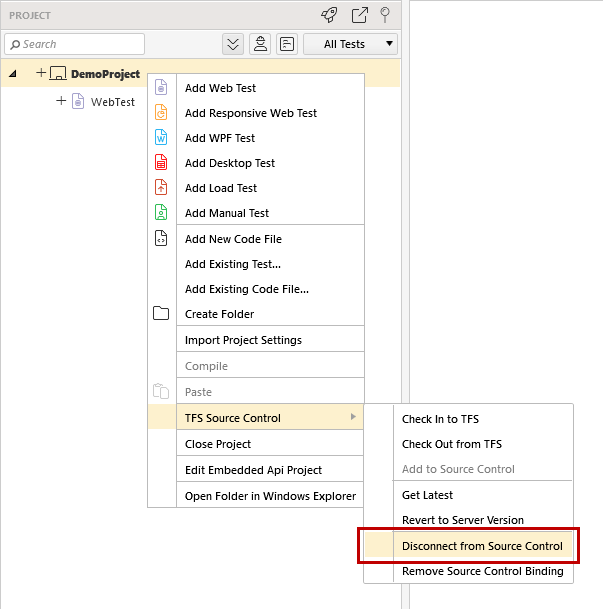Choose Disconnect from Source Control

click(x=468, y=546)
